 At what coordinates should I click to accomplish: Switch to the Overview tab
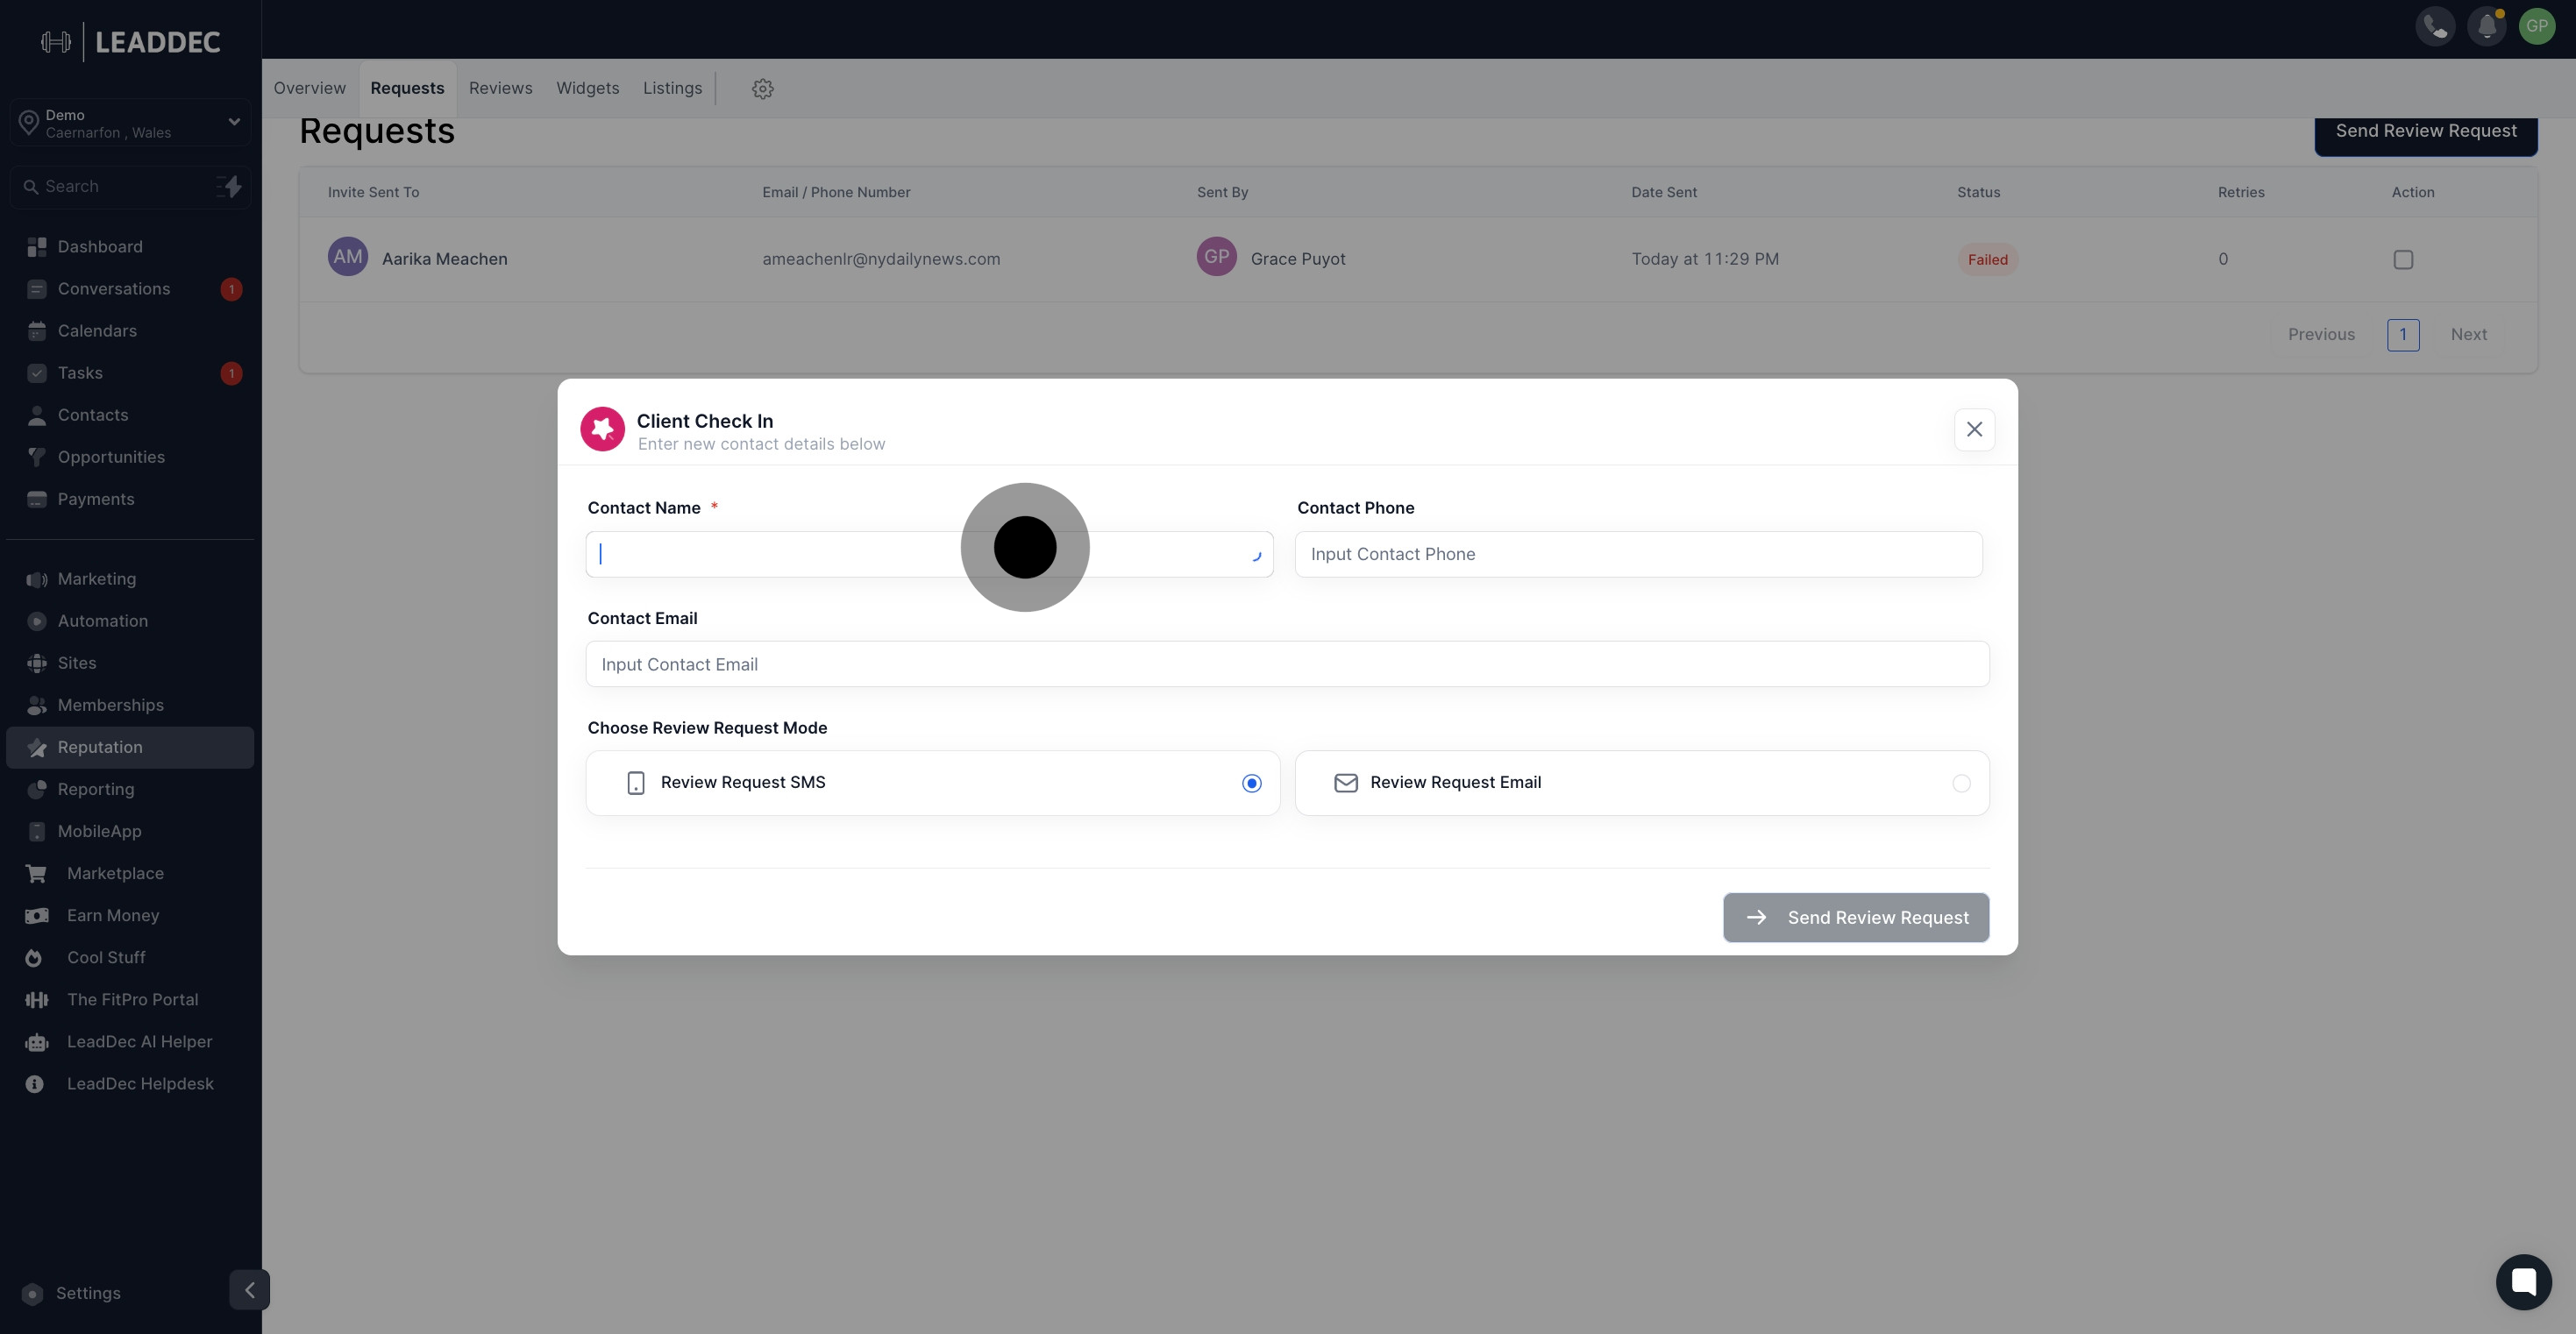pos(310,88)
